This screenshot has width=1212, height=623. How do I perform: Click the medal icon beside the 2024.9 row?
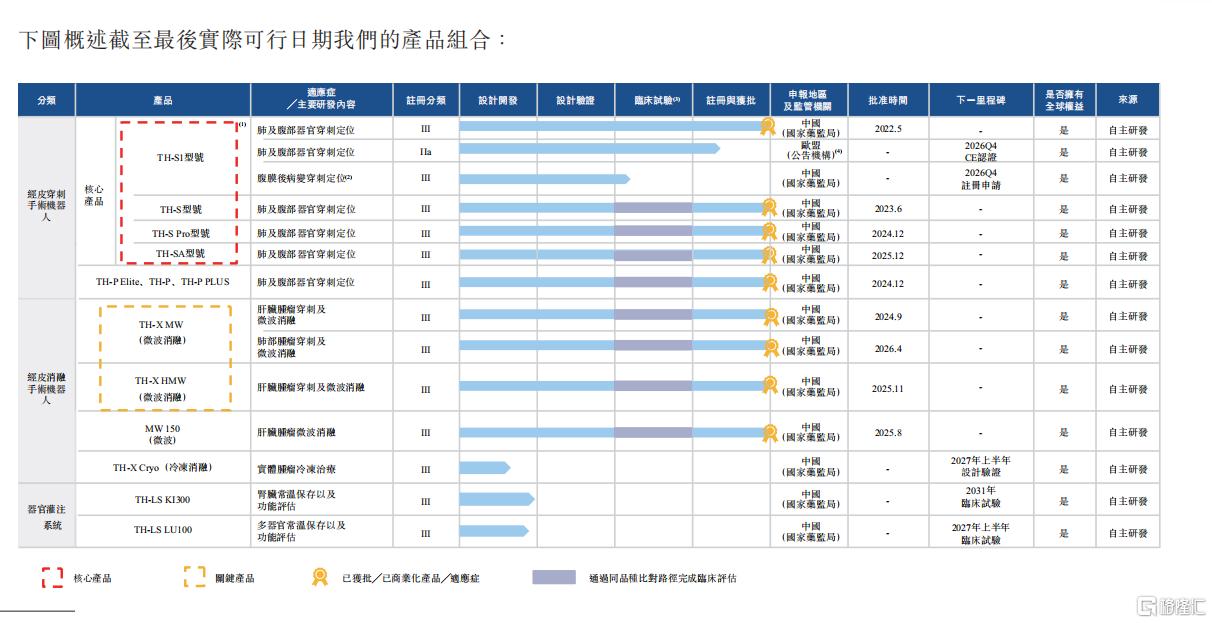(x=769, y=317)
